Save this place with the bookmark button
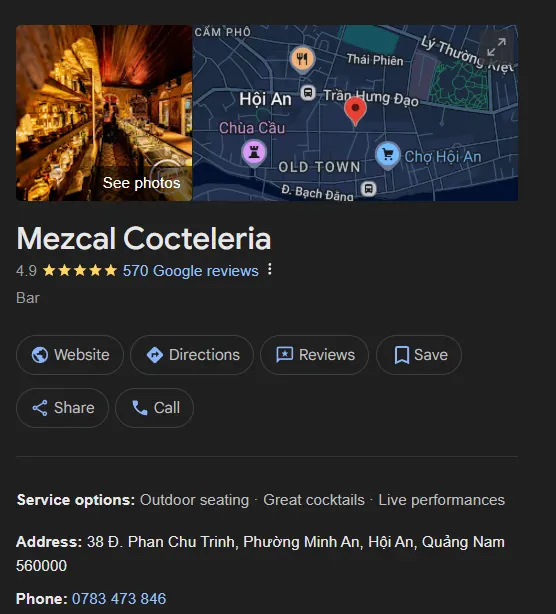This screenshot has width=556, height=614. click(x=419, y=355)
